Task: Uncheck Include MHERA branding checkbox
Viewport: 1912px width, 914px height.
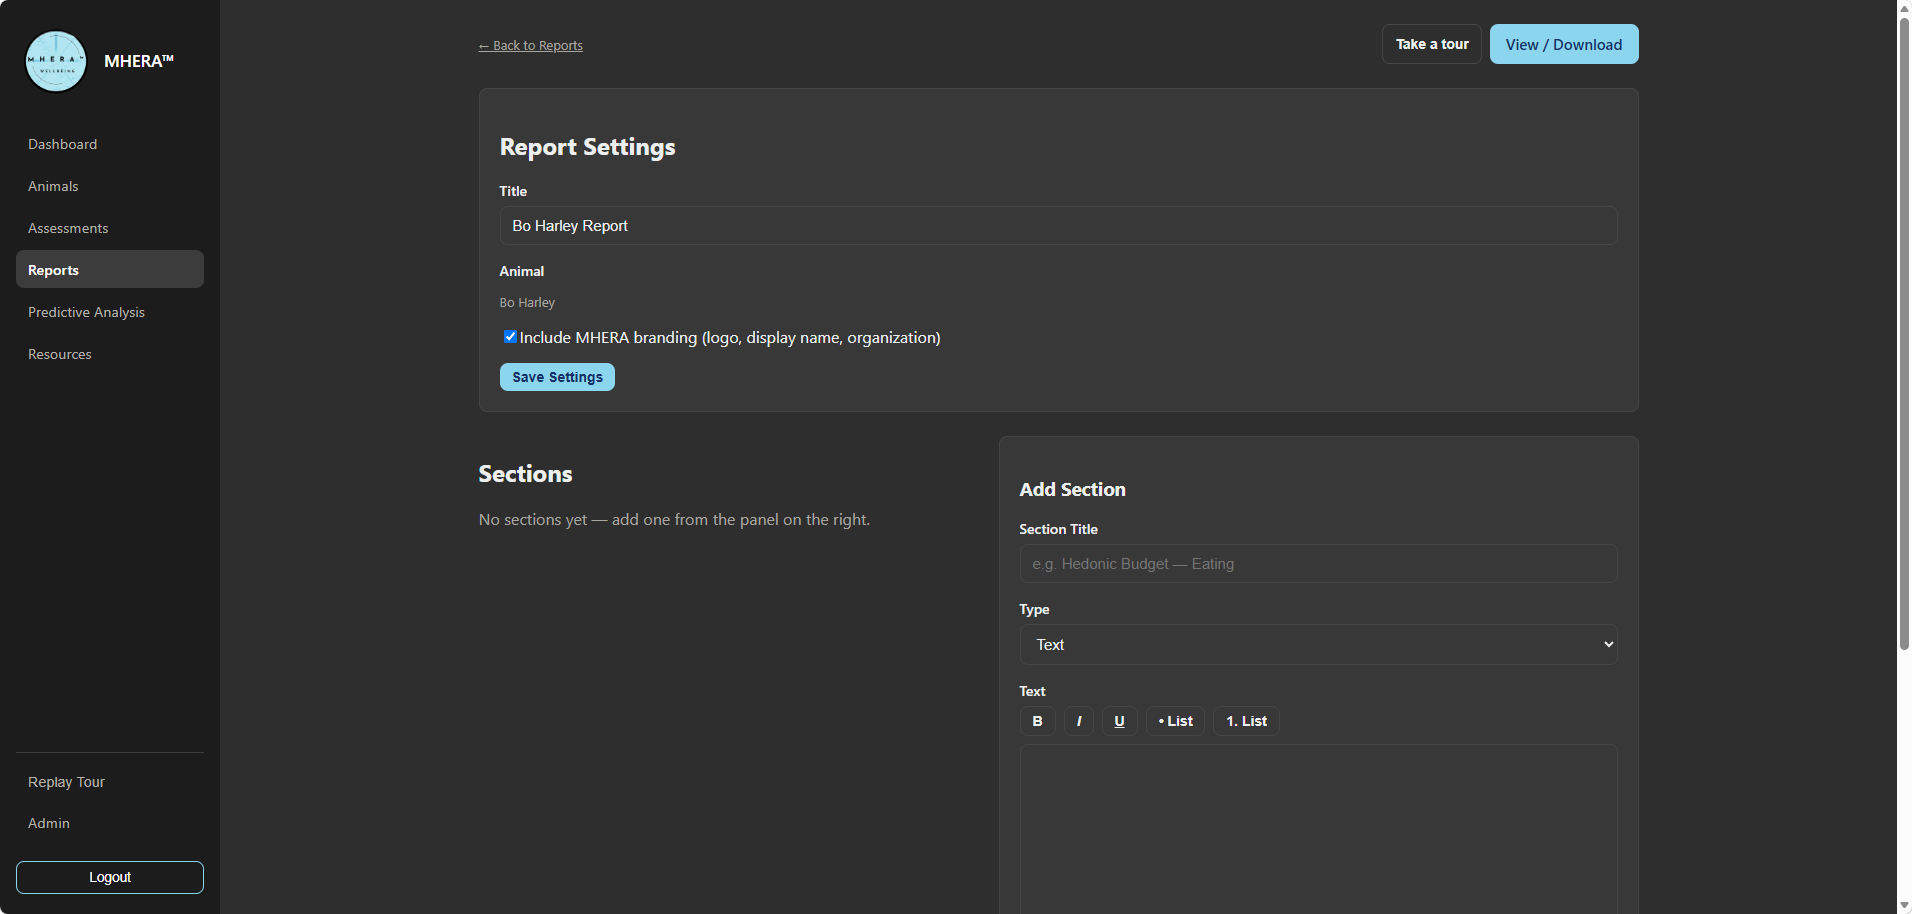Action: [x=510, y=337]
